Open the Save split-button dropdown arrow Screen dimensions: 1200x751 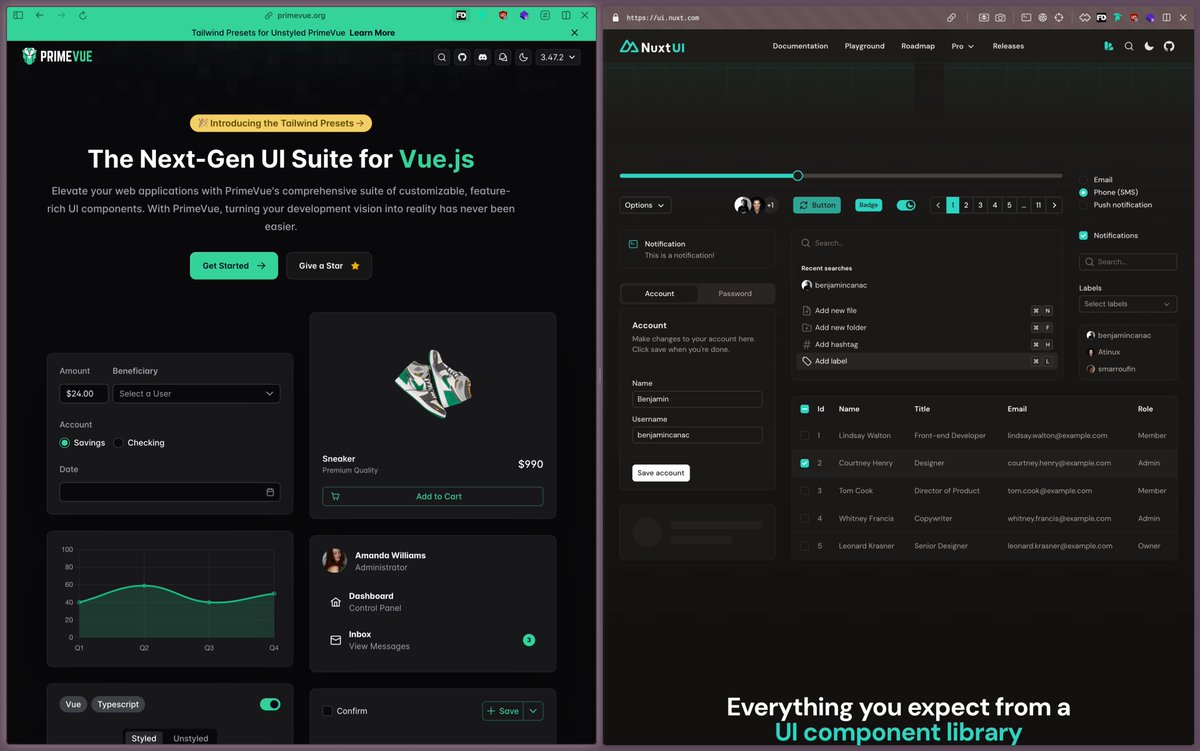point(534,711)
